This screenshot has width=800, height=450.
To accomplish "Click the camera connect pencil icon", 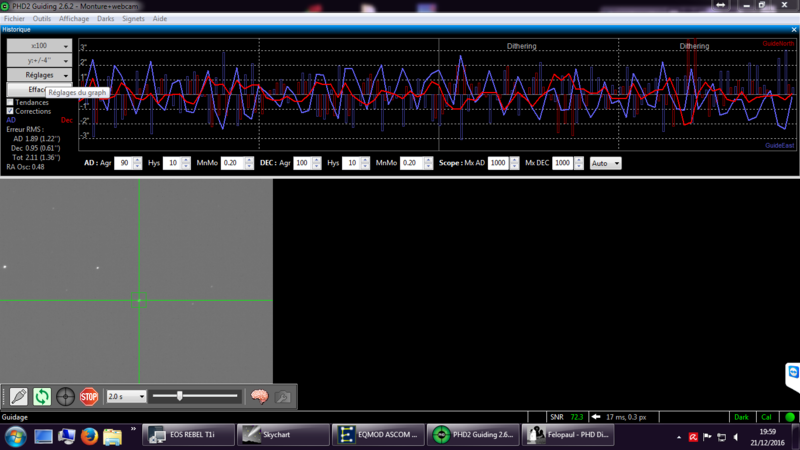I will [18, 396].
